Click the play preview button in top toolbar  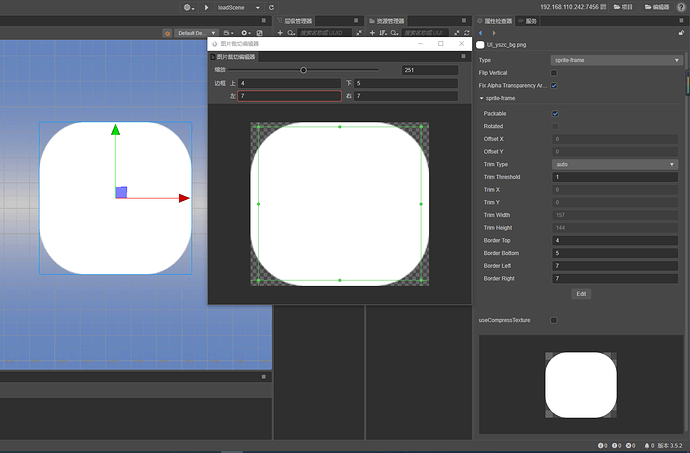click(x=206, y=7)
